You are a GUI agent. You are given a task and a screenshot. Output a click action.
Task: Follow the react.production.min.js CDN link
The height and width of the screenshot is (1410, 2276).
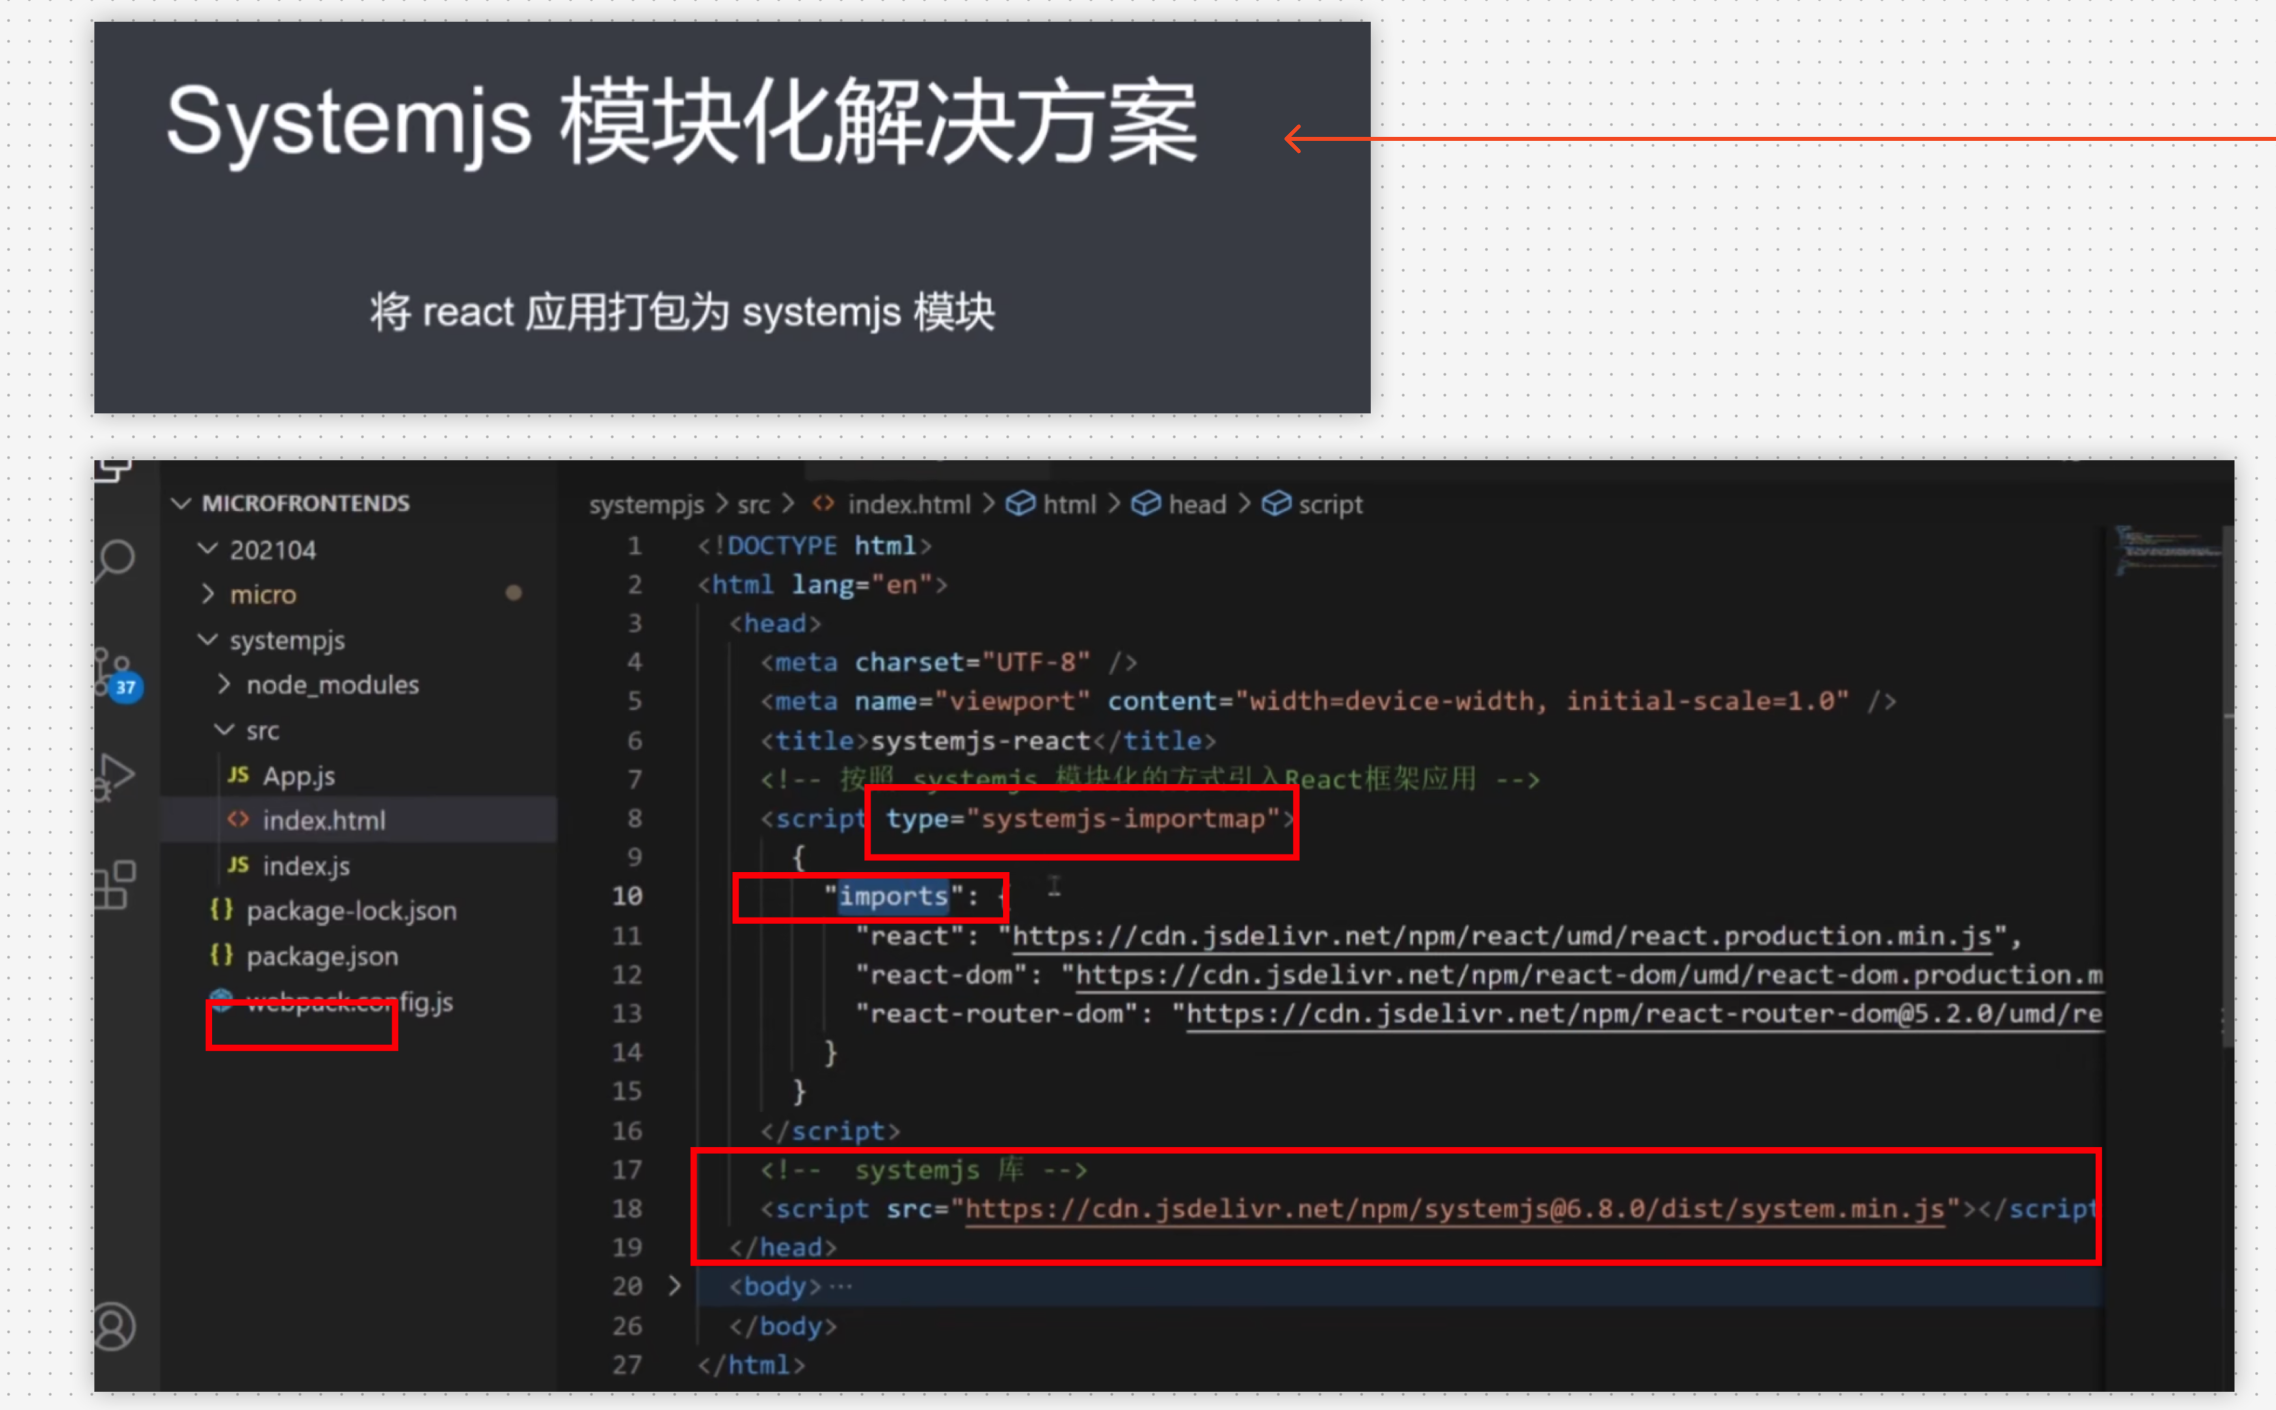click(1502, 936)
